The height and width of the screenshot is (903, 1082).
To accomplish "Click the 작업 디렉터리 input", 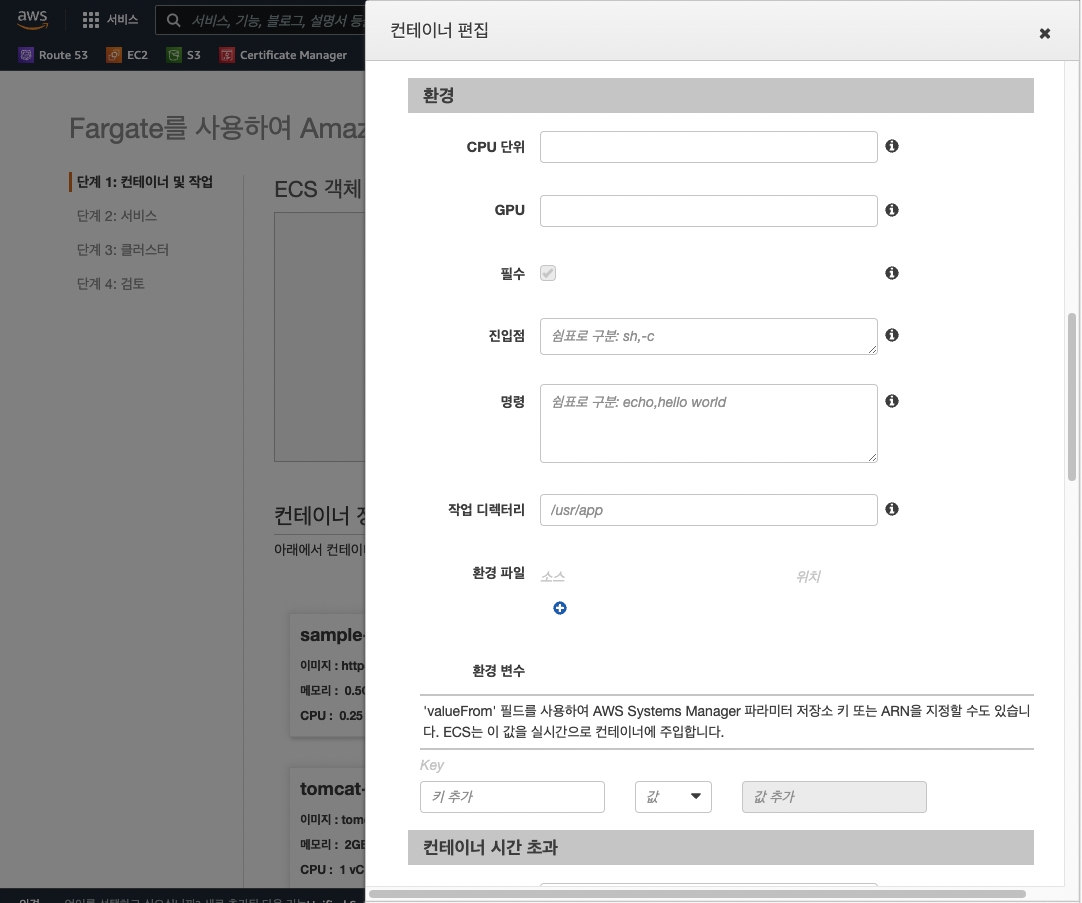I will coord(709,510).
